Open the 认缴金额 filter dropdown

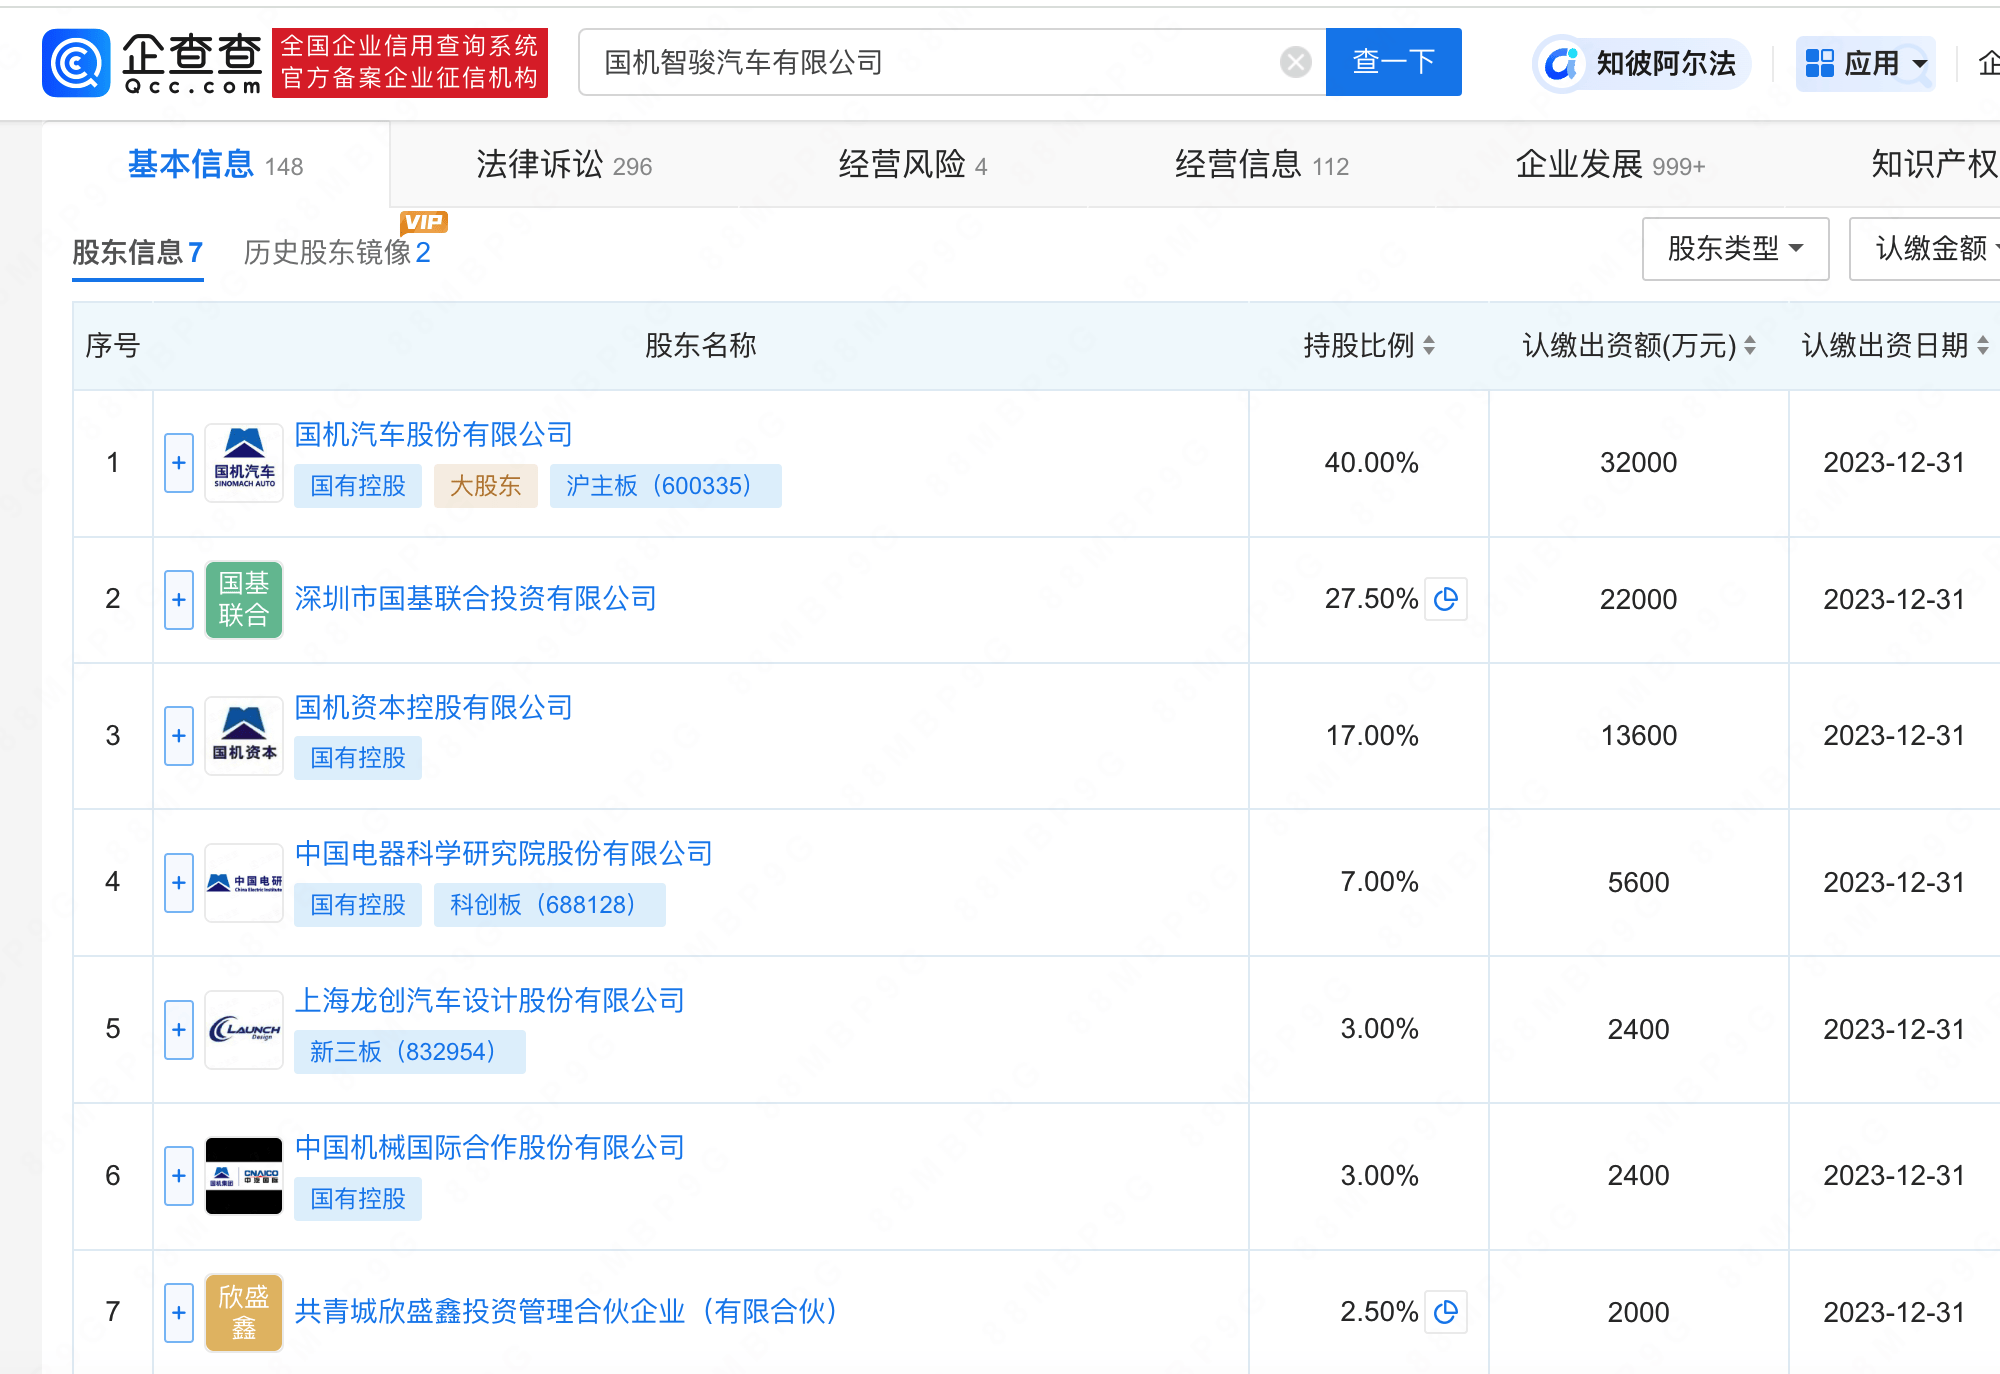1926,249
